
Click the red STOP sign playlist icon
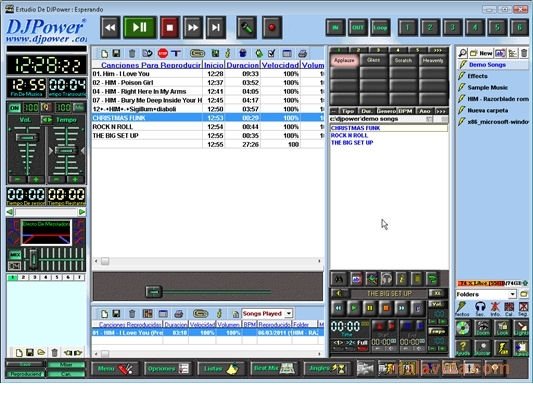163,53
